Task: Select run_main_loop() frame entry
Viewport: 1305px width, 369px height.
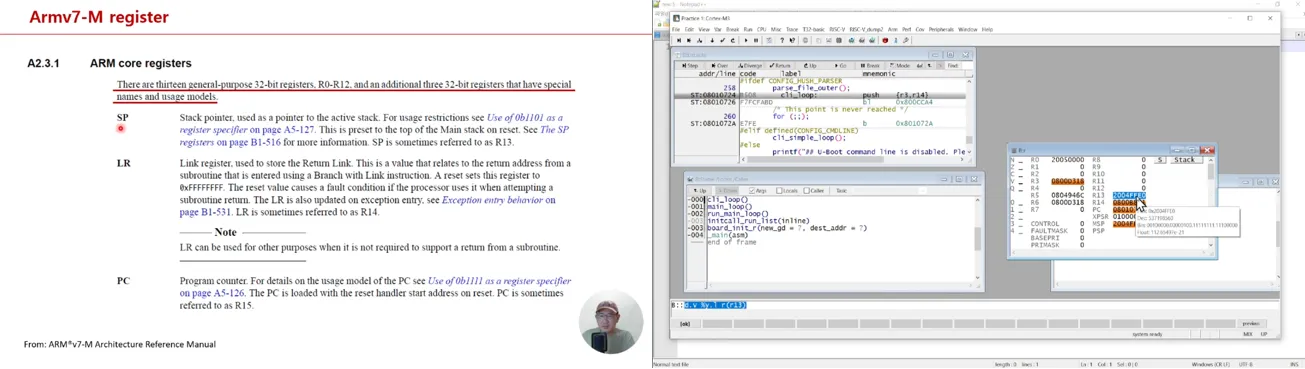Action: [738, 214]
